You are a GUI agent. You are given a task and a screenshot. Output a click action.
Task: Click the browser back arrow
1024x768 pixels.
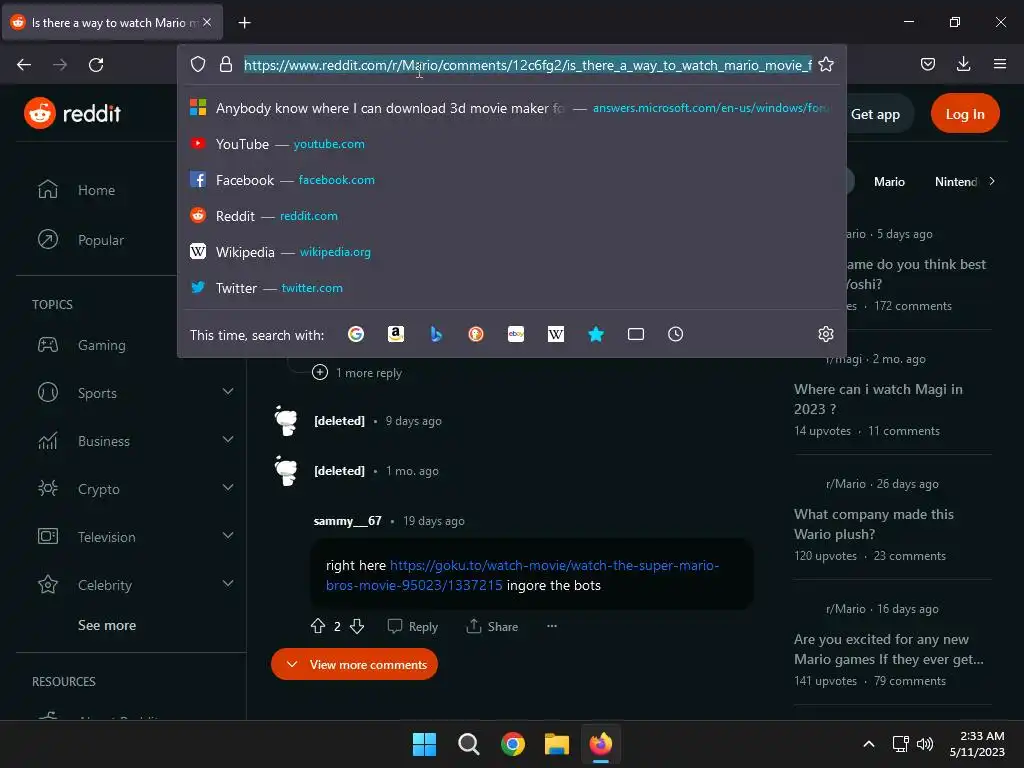pos(24,65)
